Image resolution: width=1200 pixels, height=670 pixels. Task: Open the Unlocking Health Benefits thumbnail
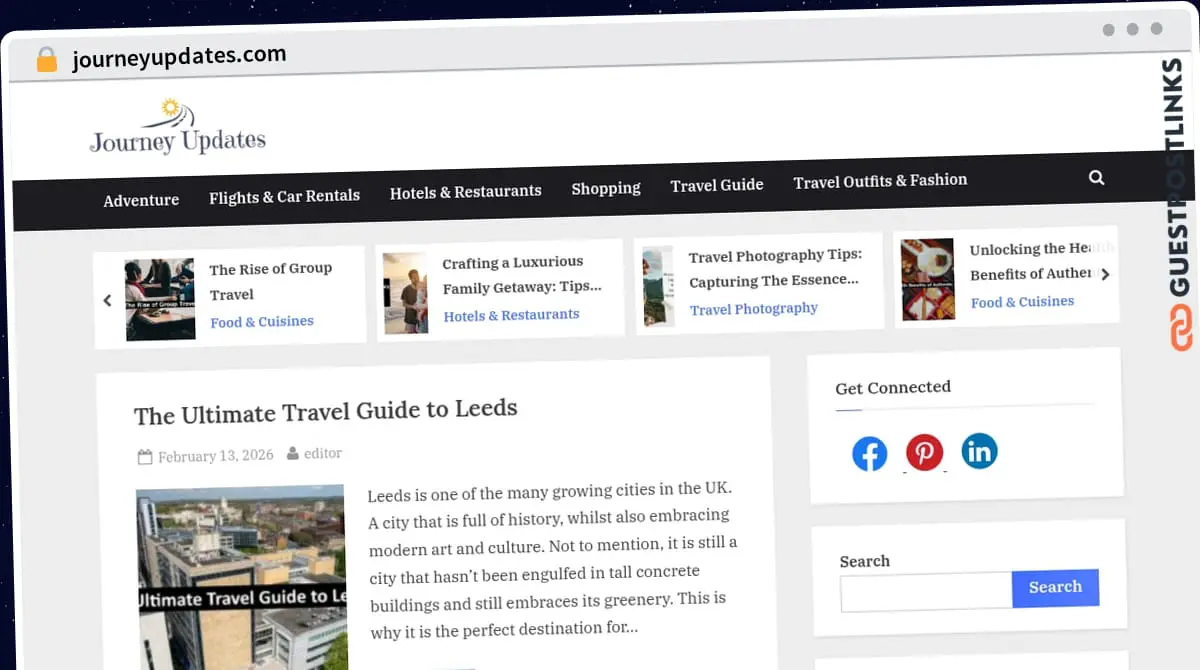[x=927, y=279]
